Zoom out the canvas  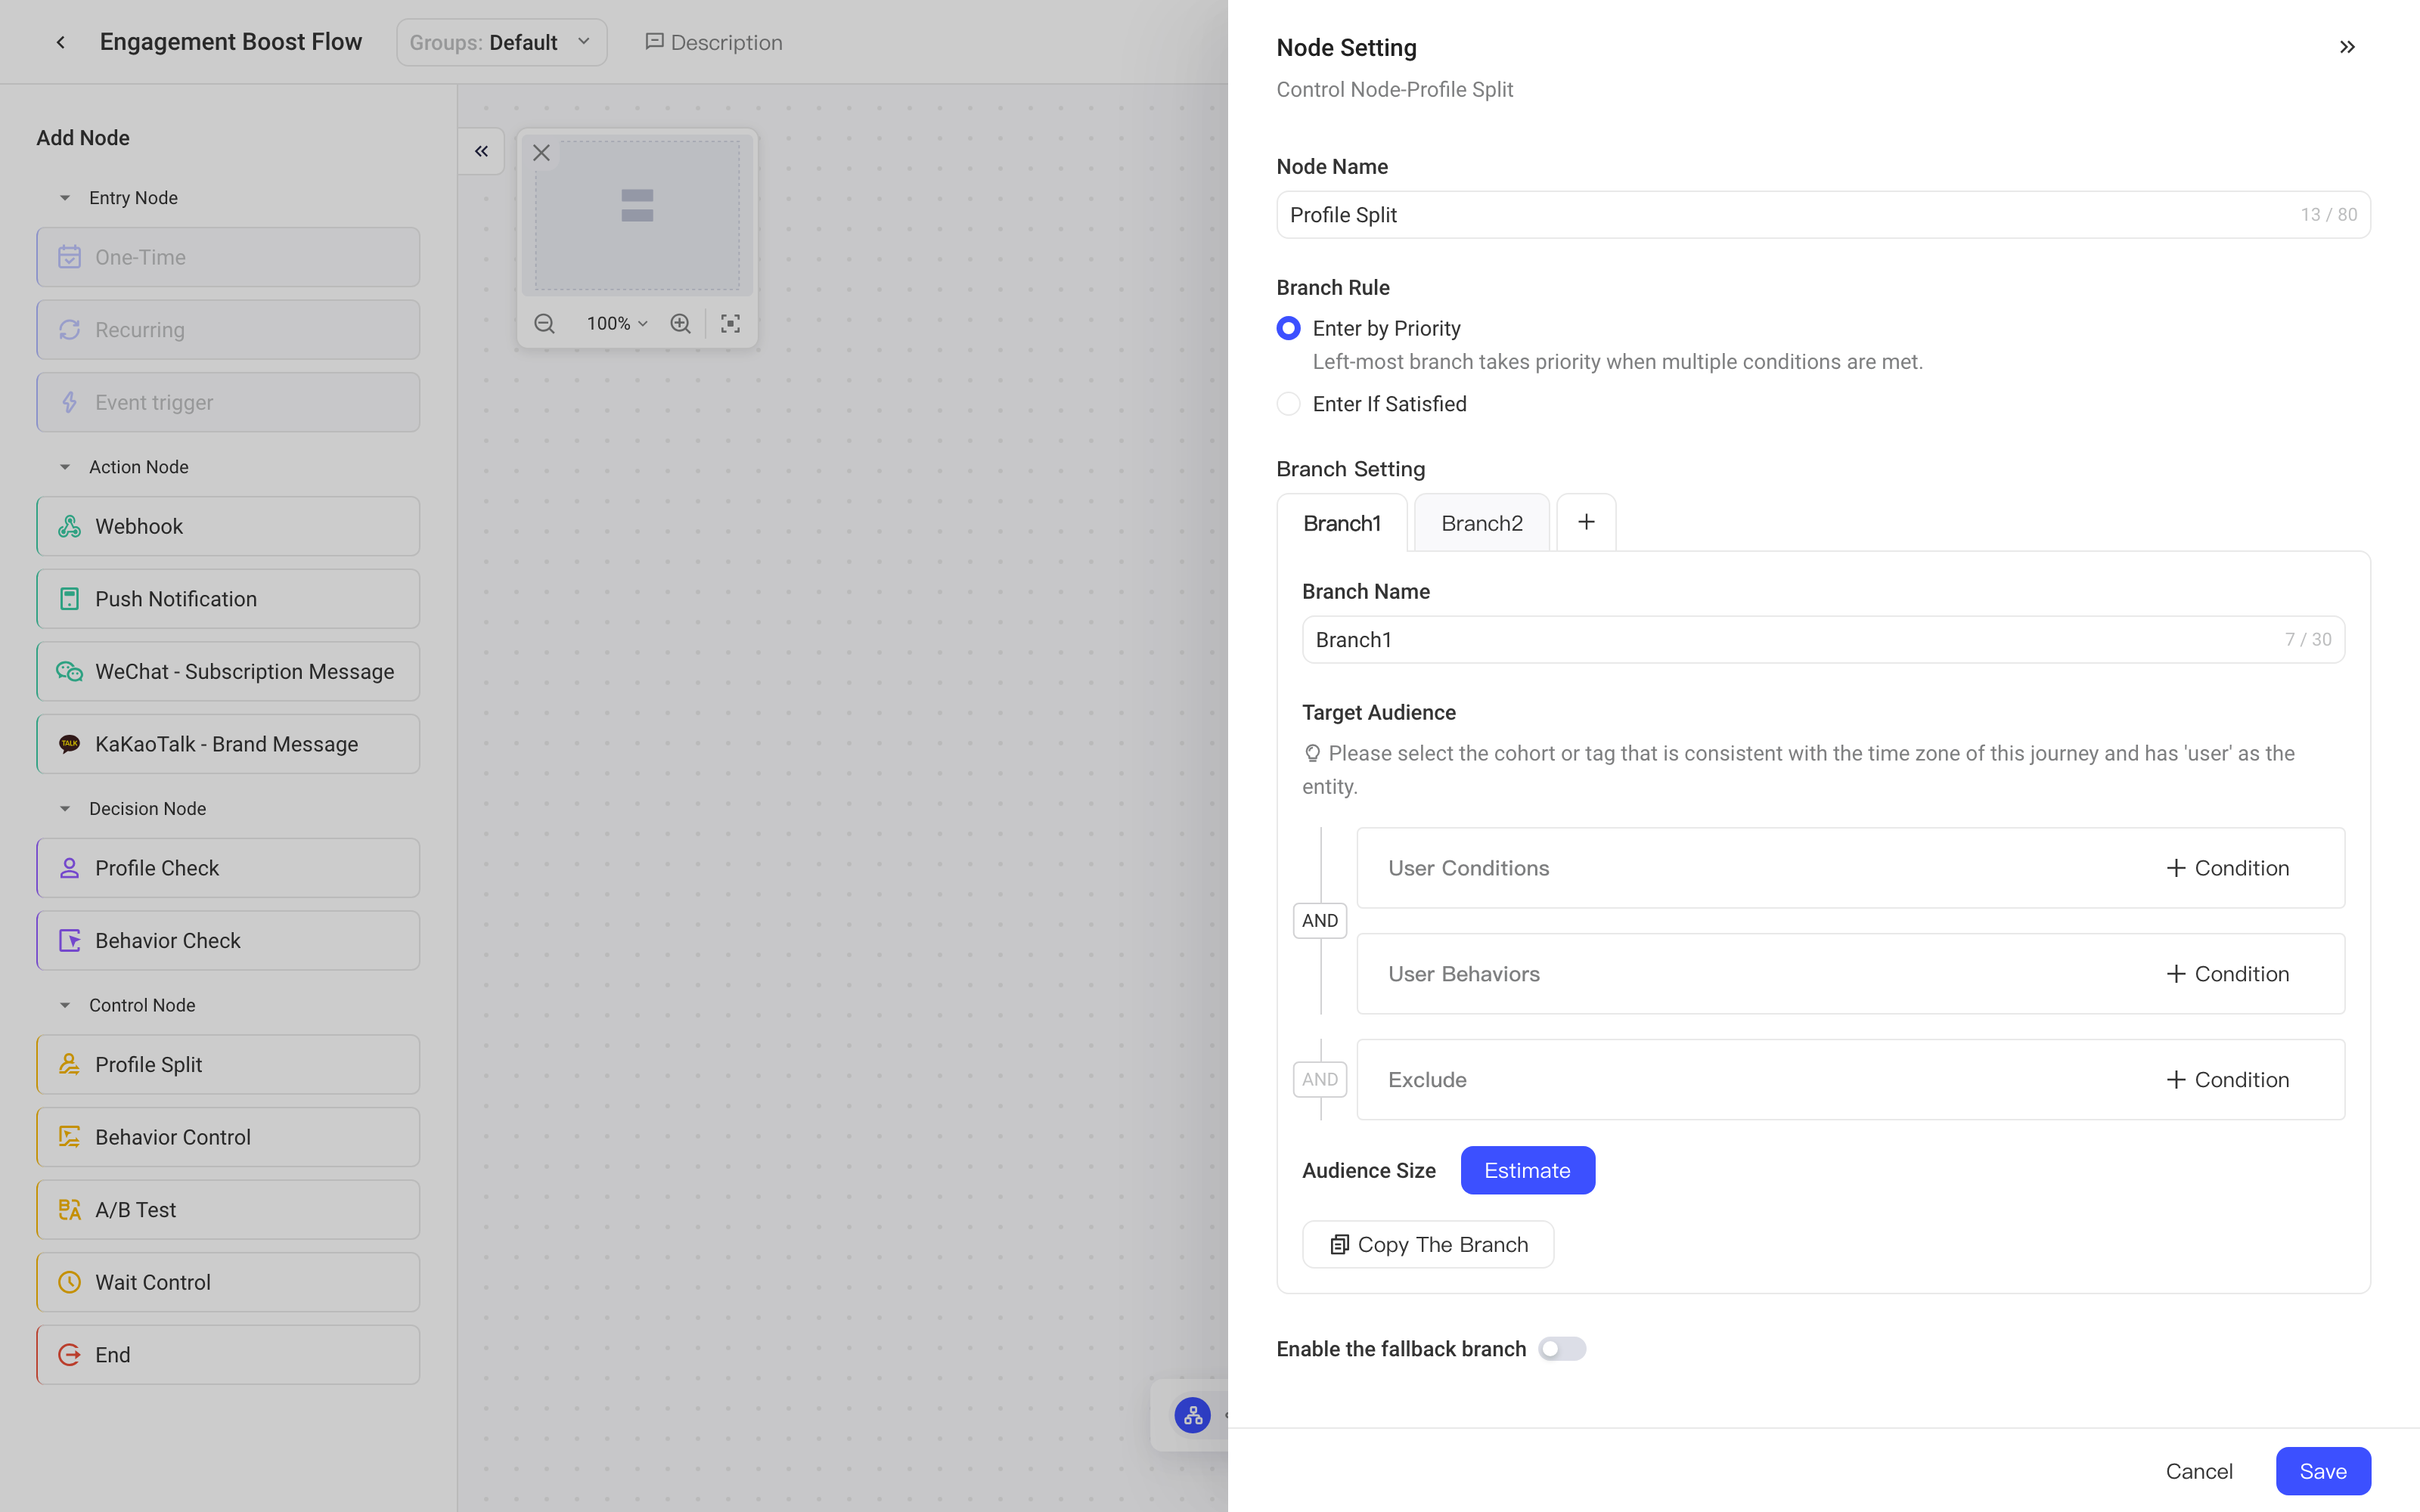click(544, 323)
